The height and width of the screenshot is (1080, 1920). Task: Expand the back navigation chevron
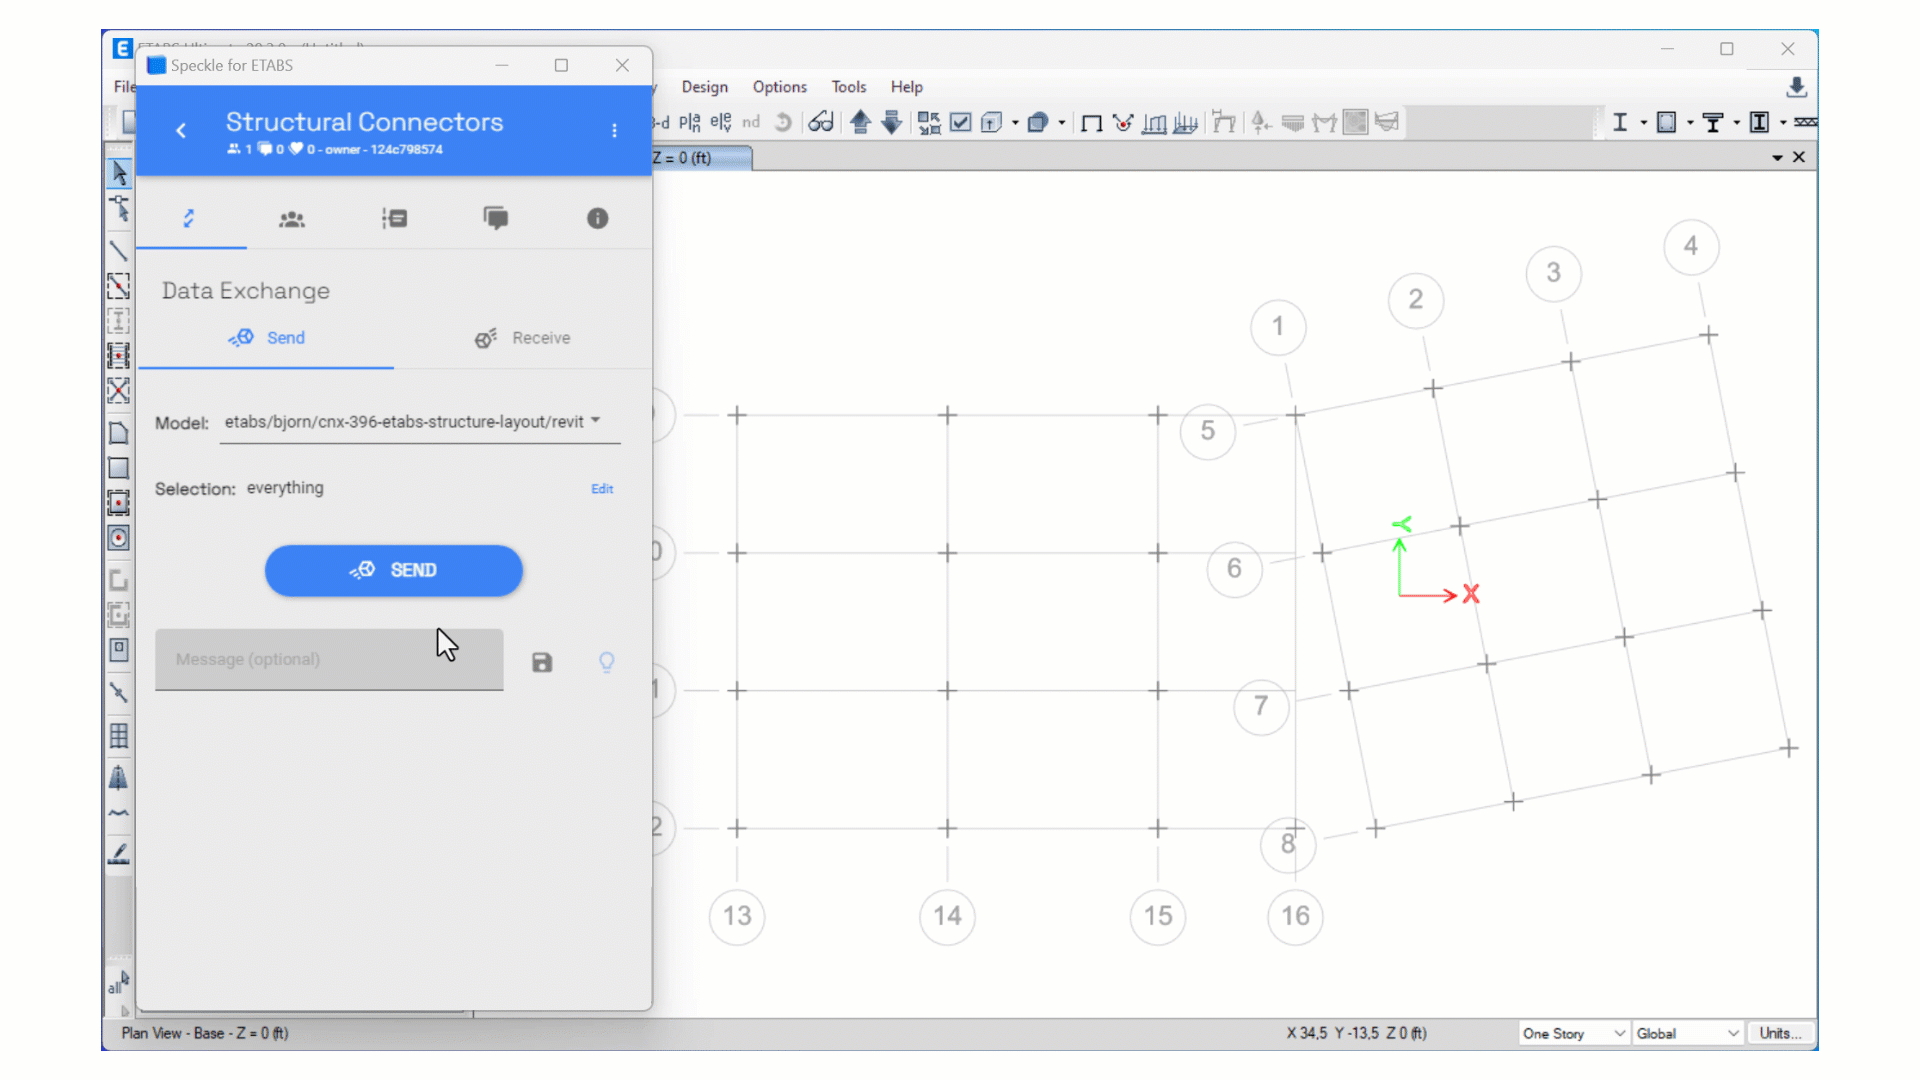coord(181,129)
